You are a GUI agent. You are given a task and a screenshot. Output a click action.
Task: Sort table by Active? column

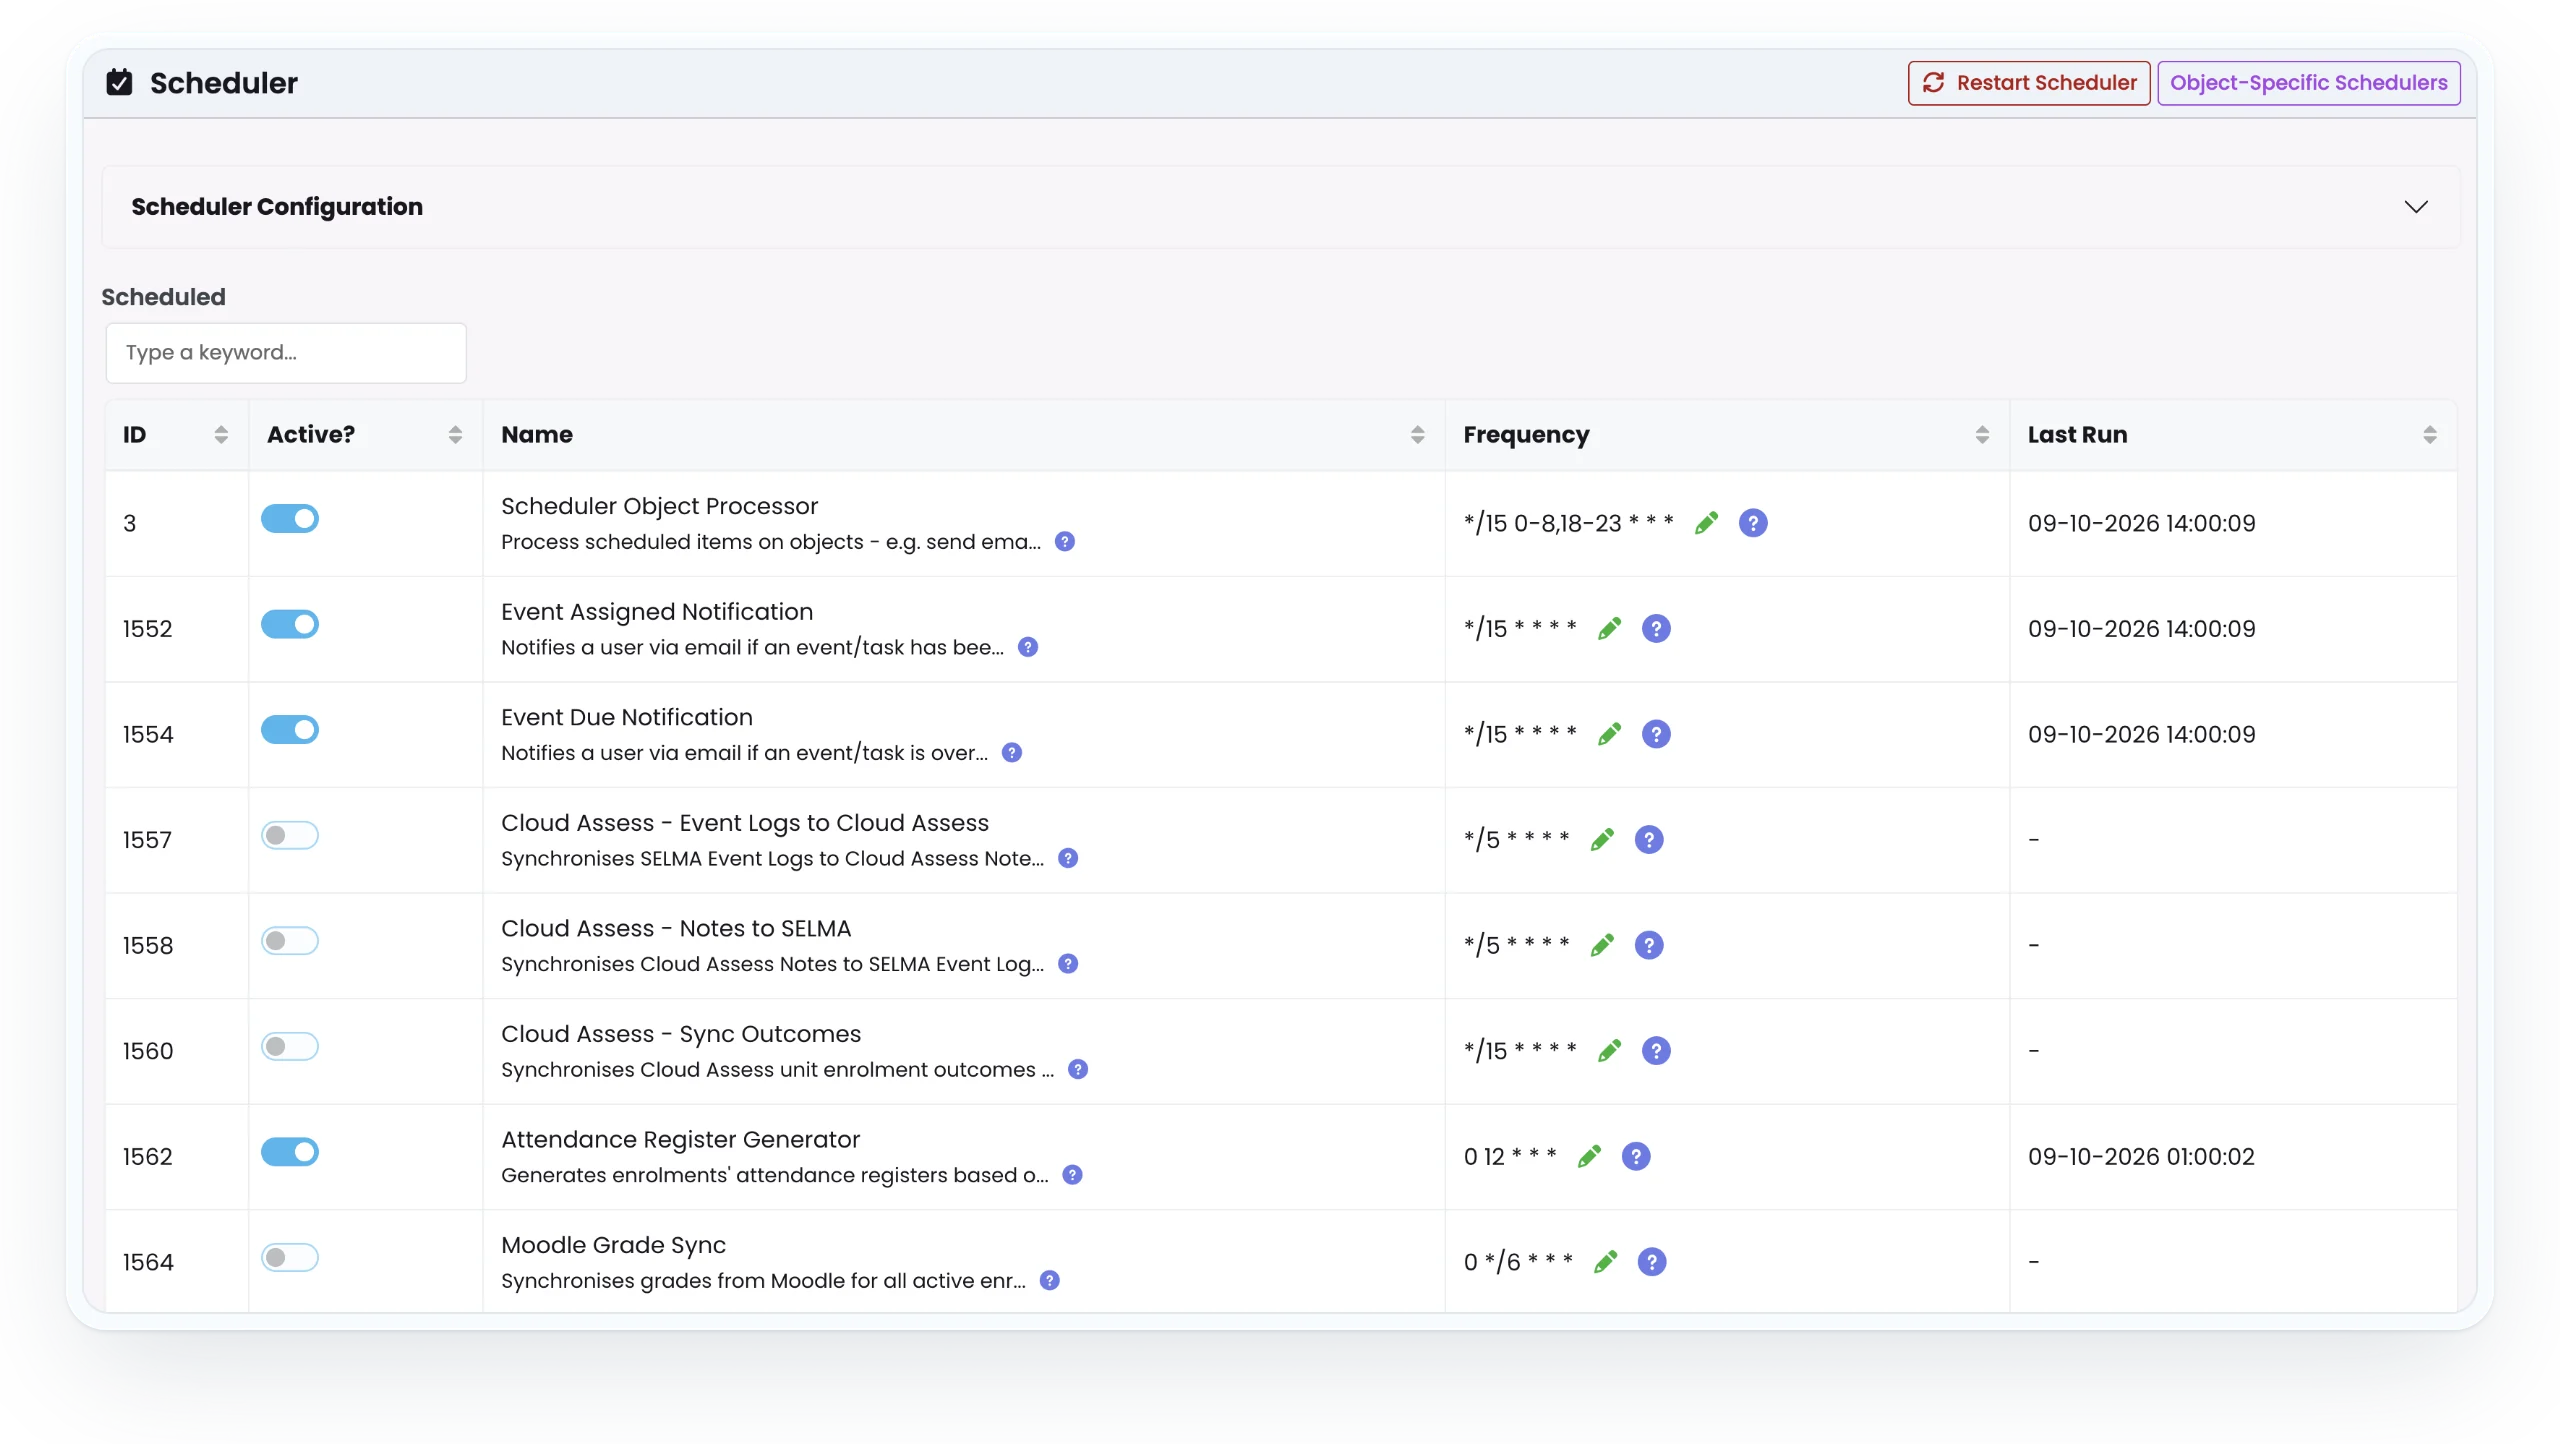pyautogui.click(x=455, y=435)
